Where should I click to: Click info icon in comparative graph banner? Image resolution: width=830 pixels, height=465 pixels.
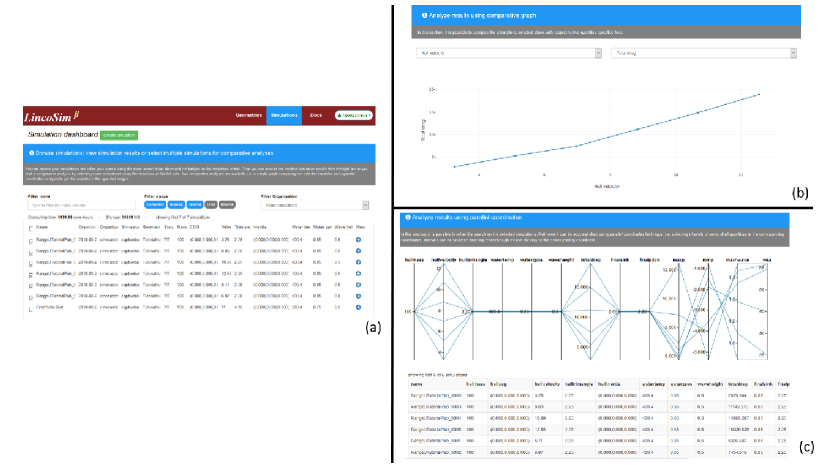pos(425,16)
